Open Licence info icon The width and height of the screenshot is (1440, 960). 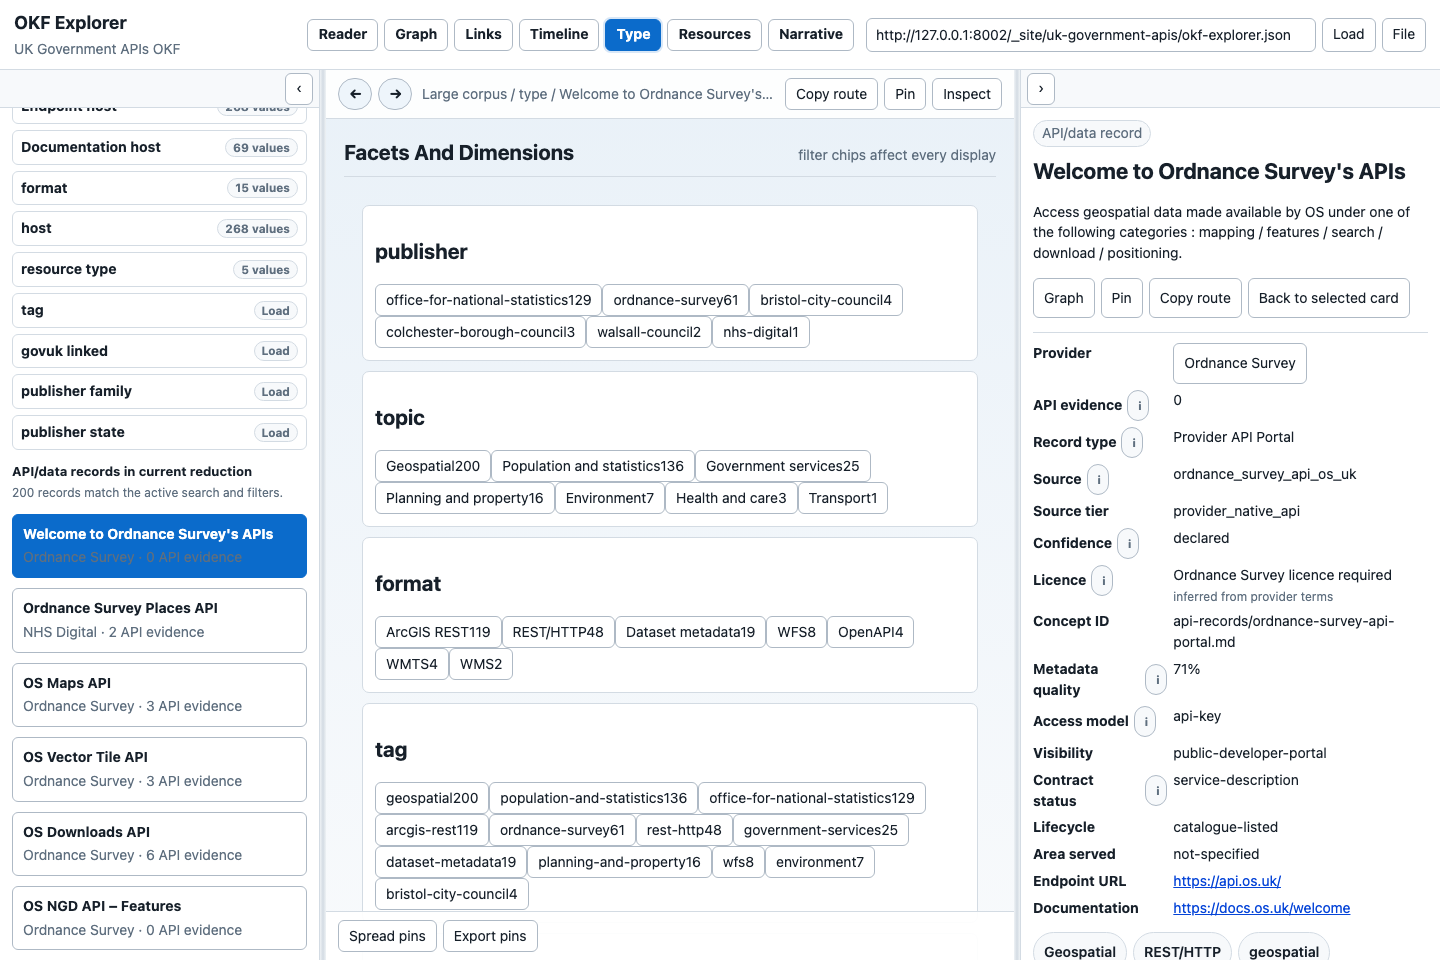click(x=1103, y=580)
